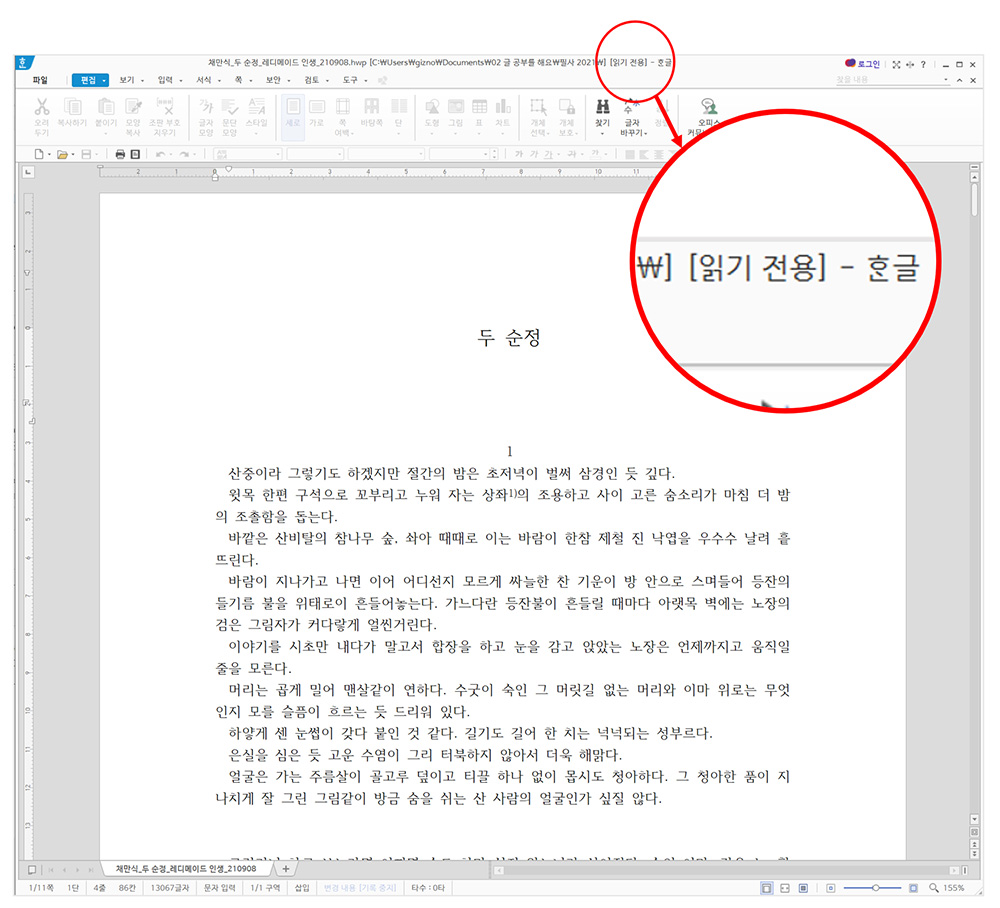Expand the font size combo box
Image resolution: width=1000 pixels, height=908 pixels.
pyautogui.click(x=486, y=154)
